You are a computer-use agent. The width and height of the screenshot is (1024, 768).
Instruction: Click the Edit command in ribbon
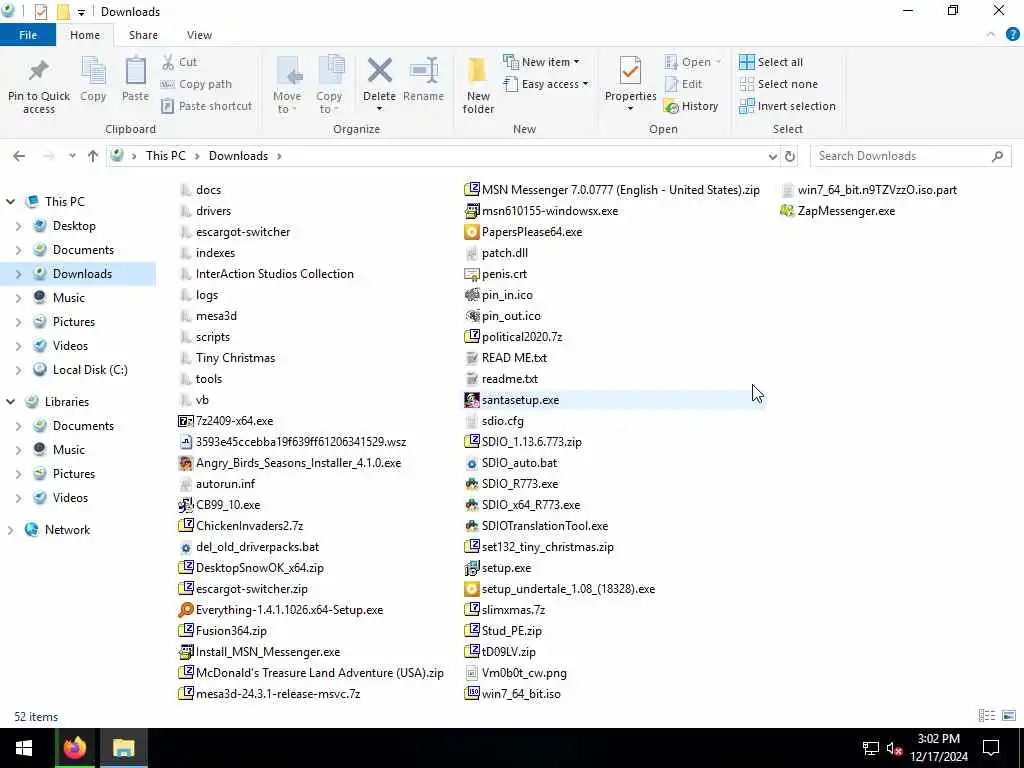683,84
